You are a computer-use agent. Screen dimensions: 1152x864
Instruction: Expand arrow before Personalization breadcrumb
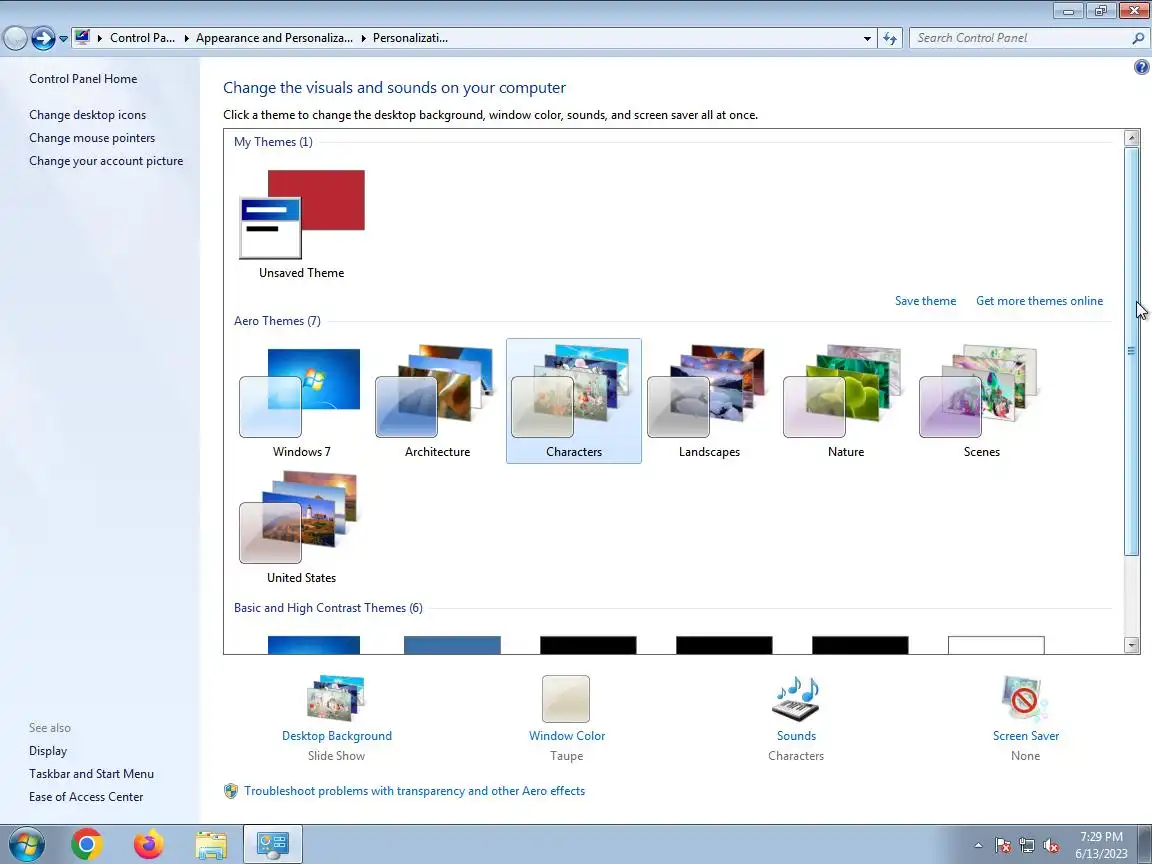(x=363, y=38)
